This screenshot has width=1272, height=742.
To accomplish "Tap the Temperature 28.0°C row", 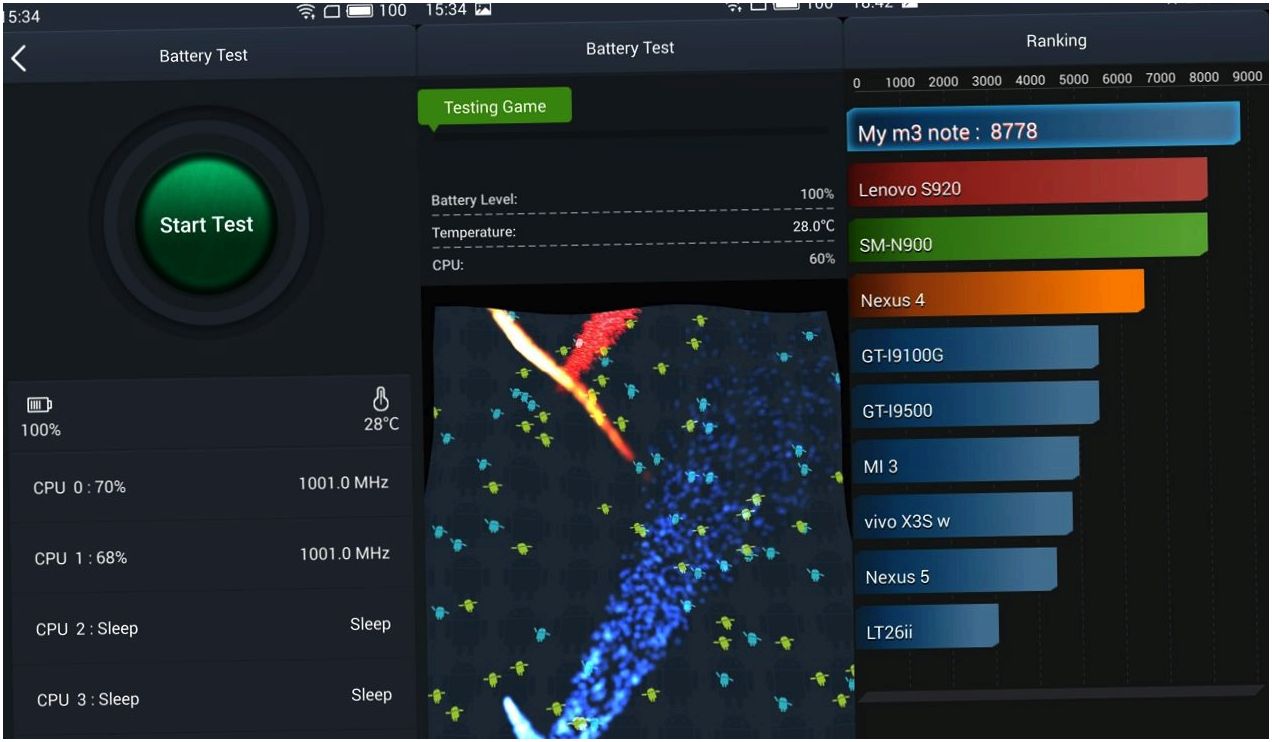I will (632, 230).
